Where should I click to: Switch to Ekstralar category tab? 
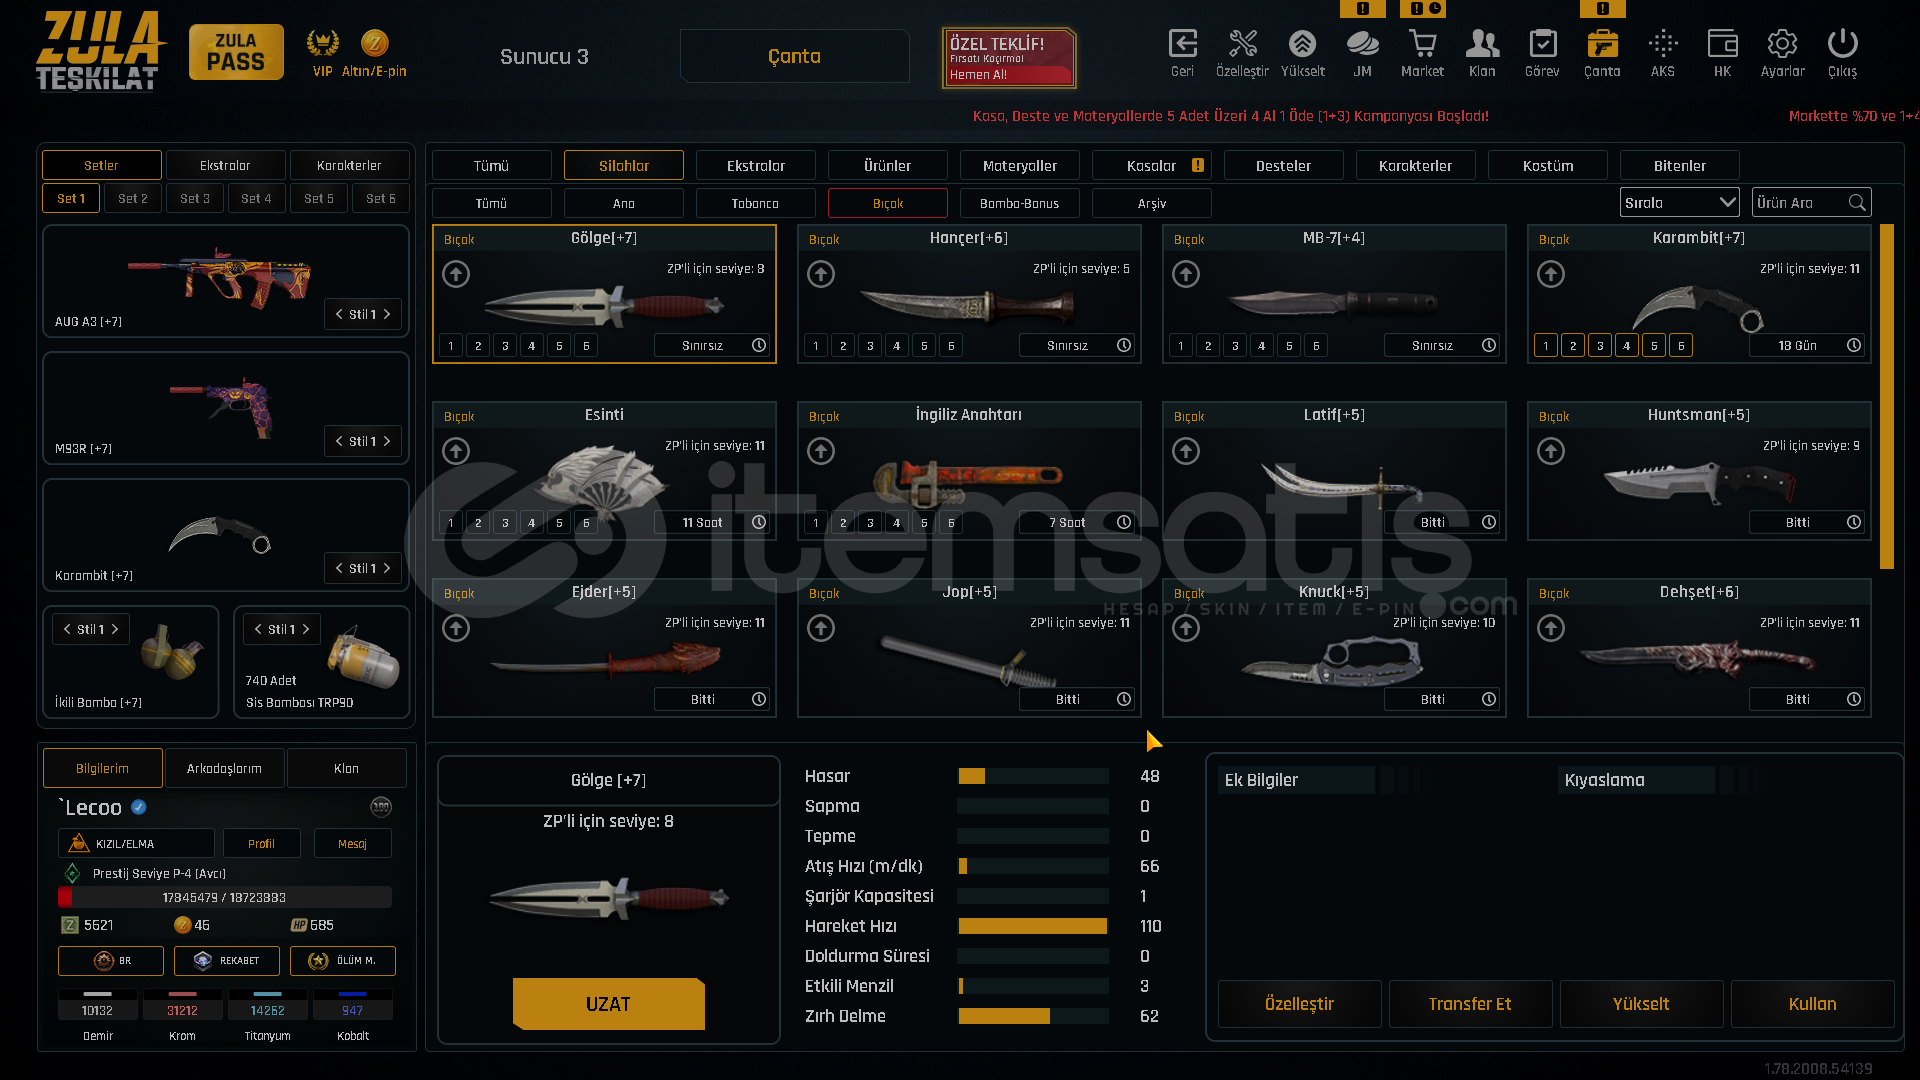(756, 166)
